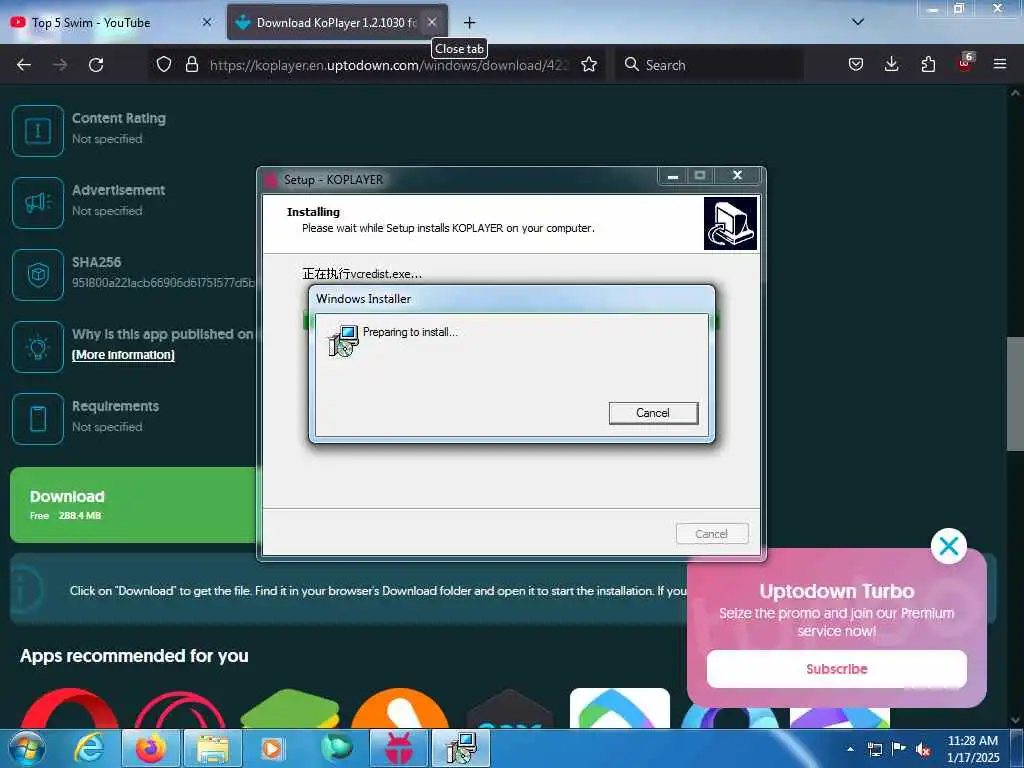Click the Windows Installer computer icon
1024x768 pixels.
[x=344, y=340]
